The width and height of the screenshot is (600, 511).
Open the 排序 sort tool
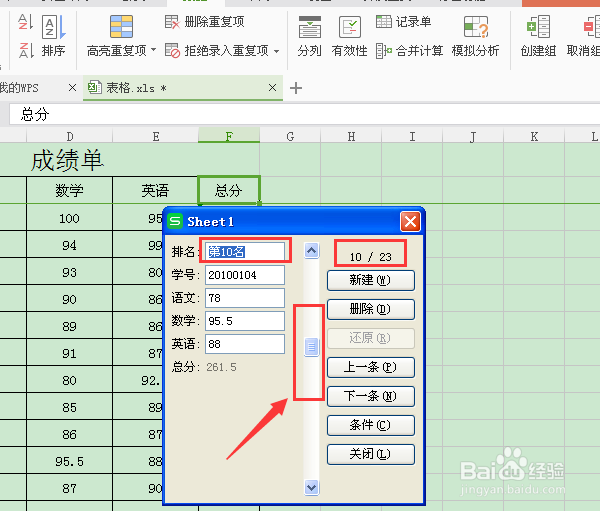[54, 37]
